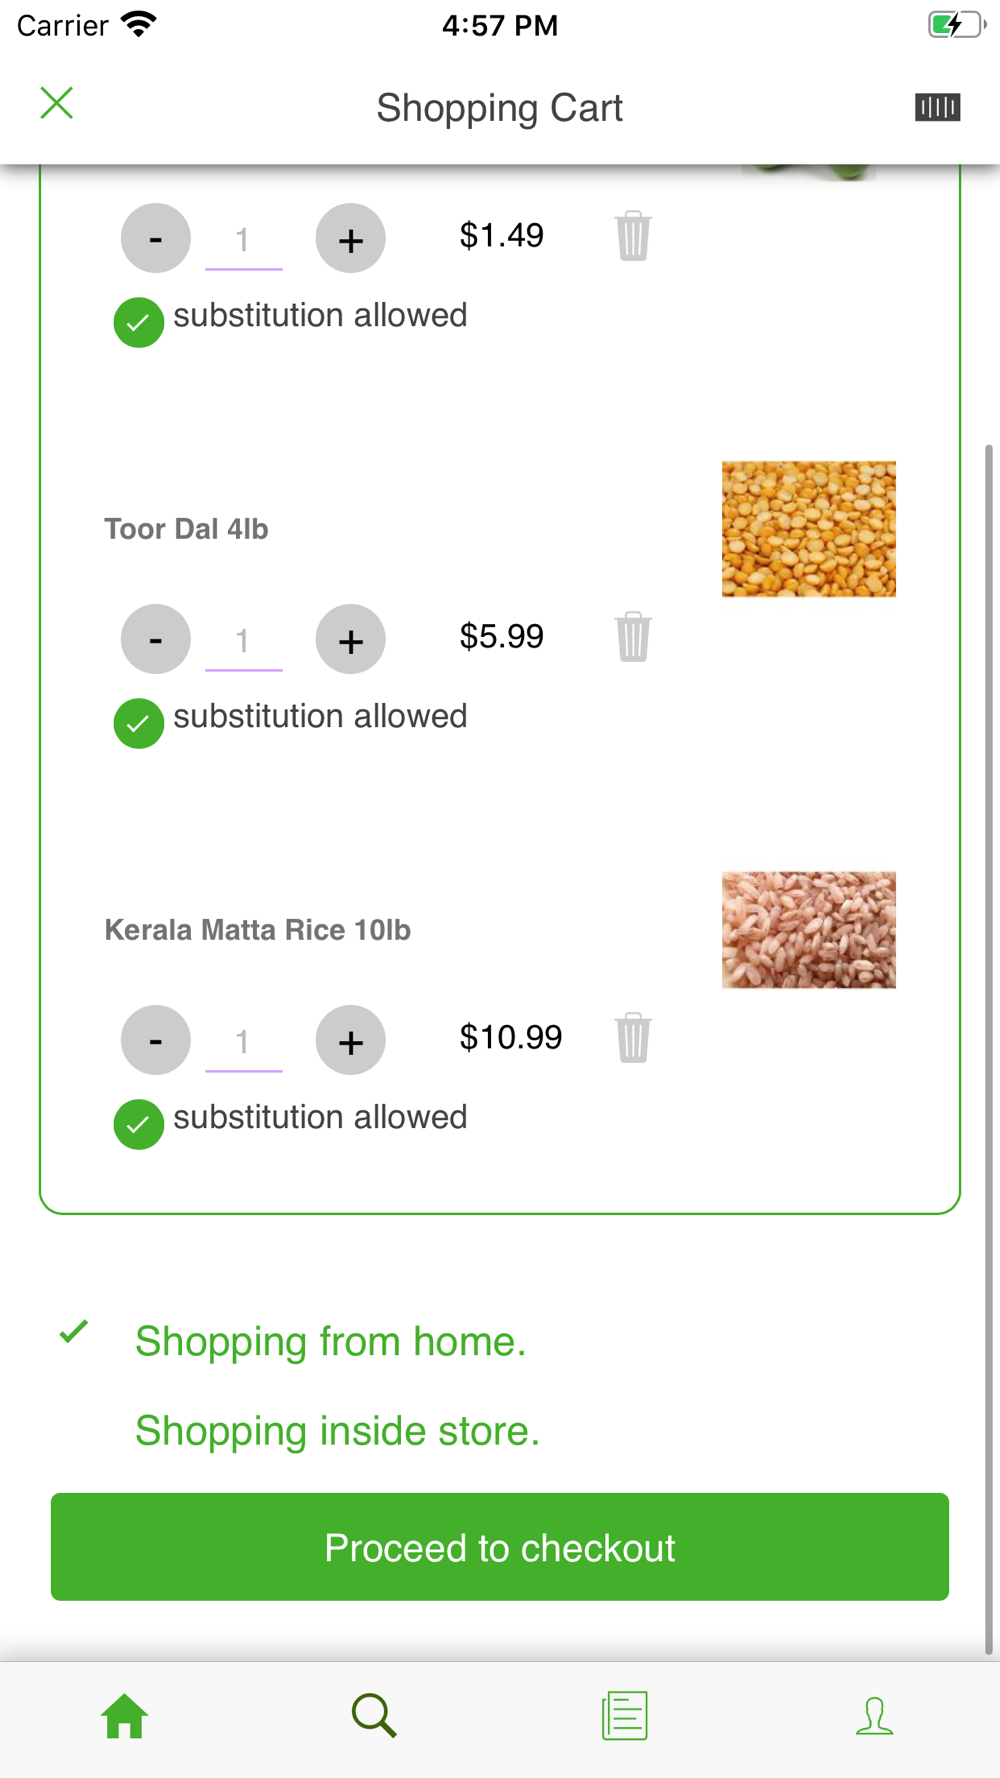Delete Toor Dal 4lb from cart
This screenshot has height=1778, width=1000.
[x=633, y=637]
